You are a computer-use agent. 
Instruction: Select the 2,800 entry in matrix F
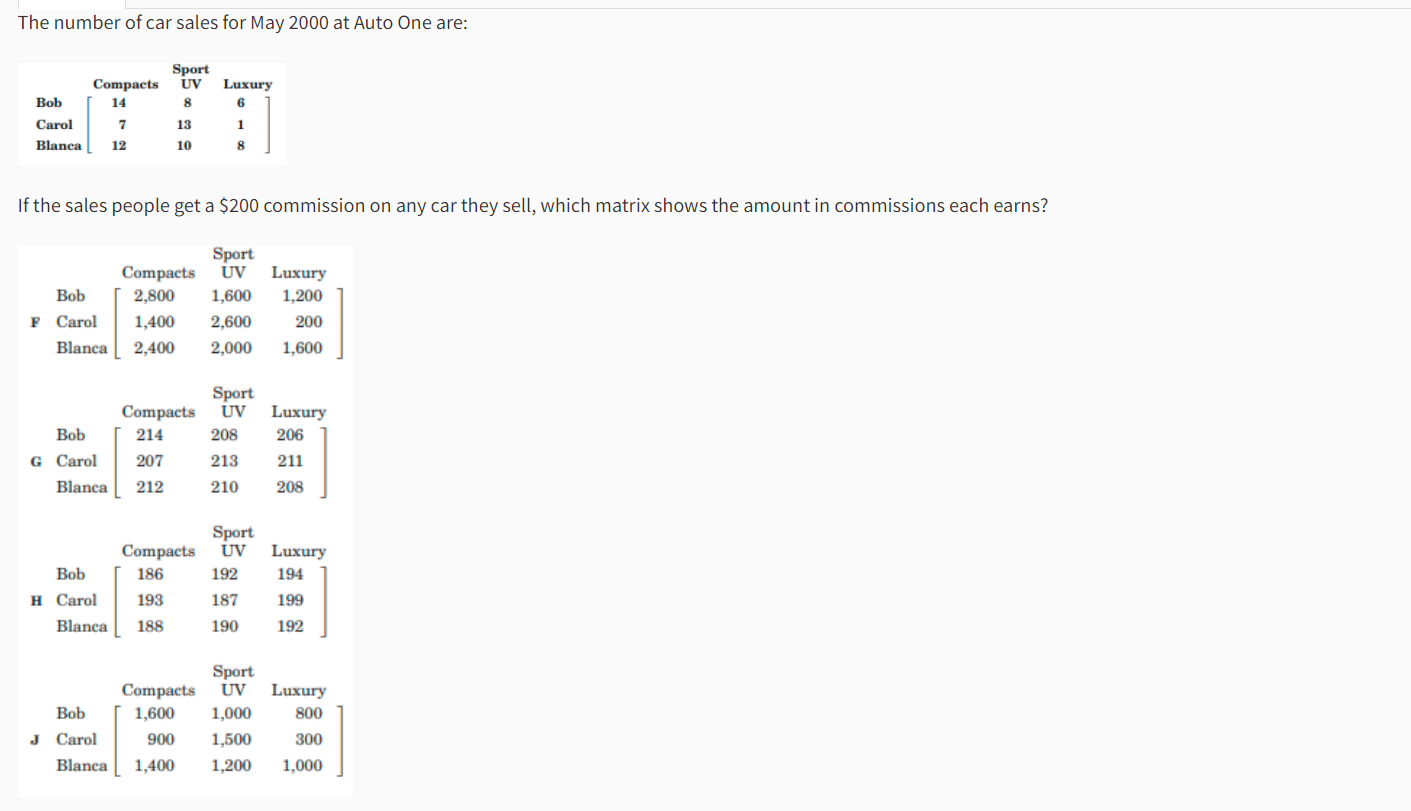[x=155, y=296]
